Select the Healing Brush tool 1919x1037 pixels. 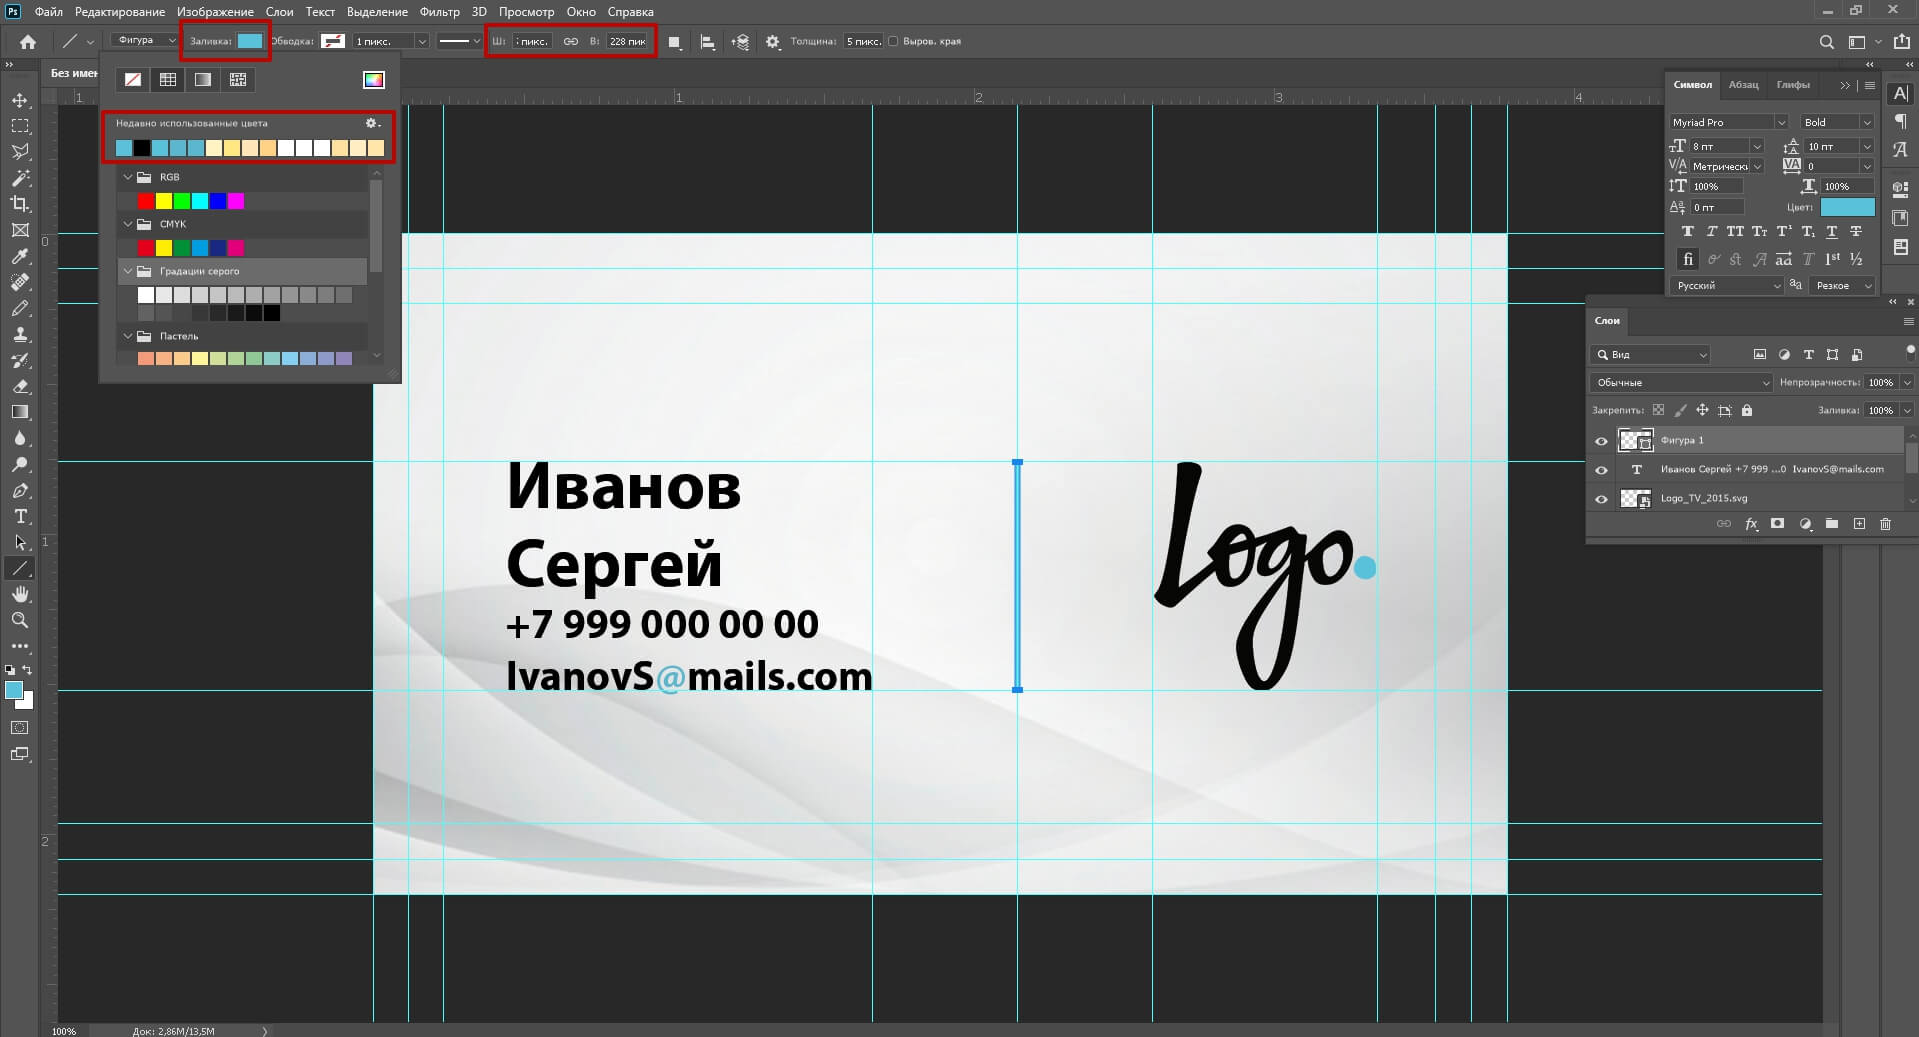(20, 282)
